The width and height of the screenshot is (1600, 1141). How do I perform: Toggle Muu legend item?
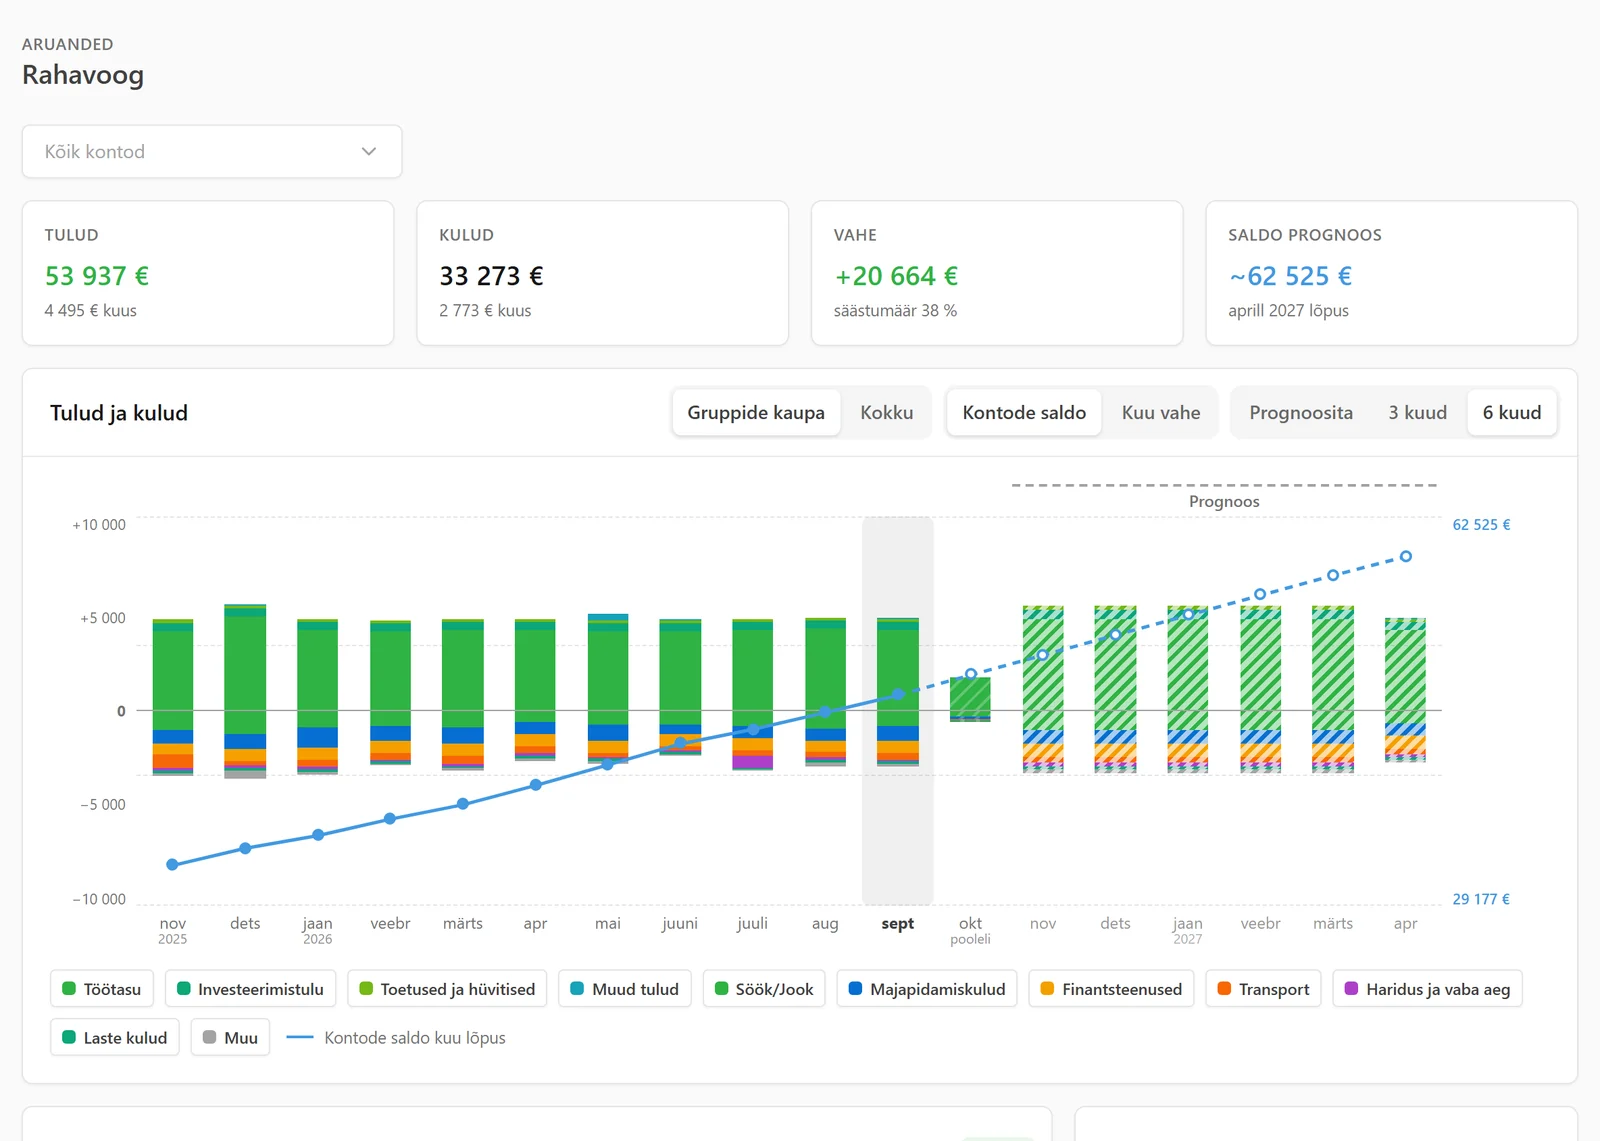(230, 1038)
